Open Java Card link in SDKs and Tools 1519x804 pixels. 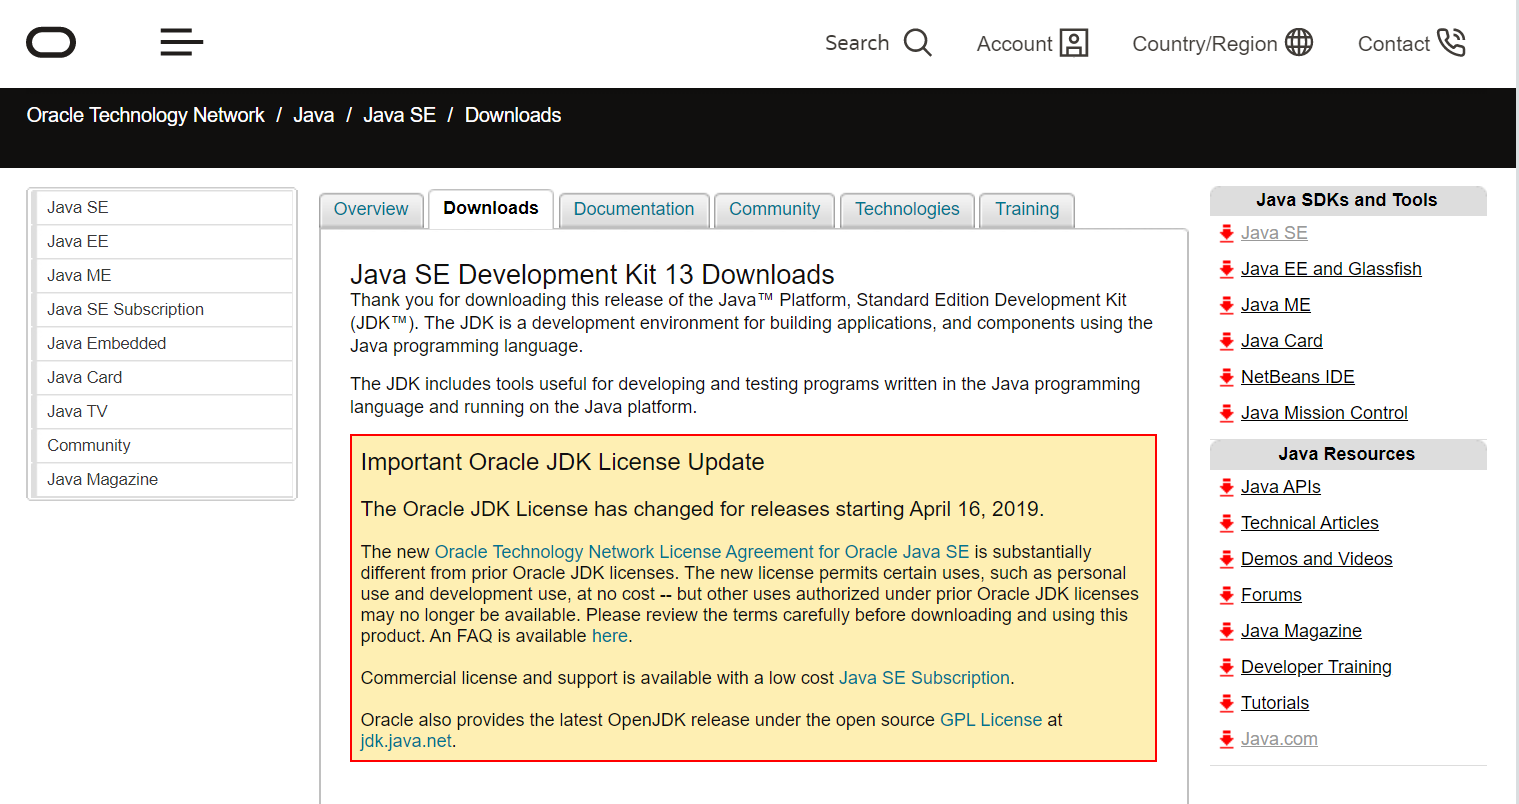1282,341
